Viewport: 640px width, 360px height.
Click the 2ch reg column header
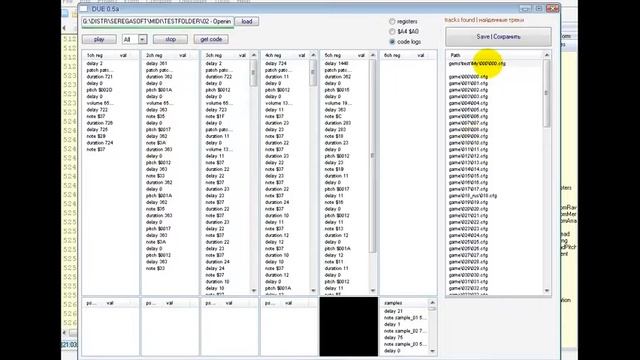(x=155, y=55)
